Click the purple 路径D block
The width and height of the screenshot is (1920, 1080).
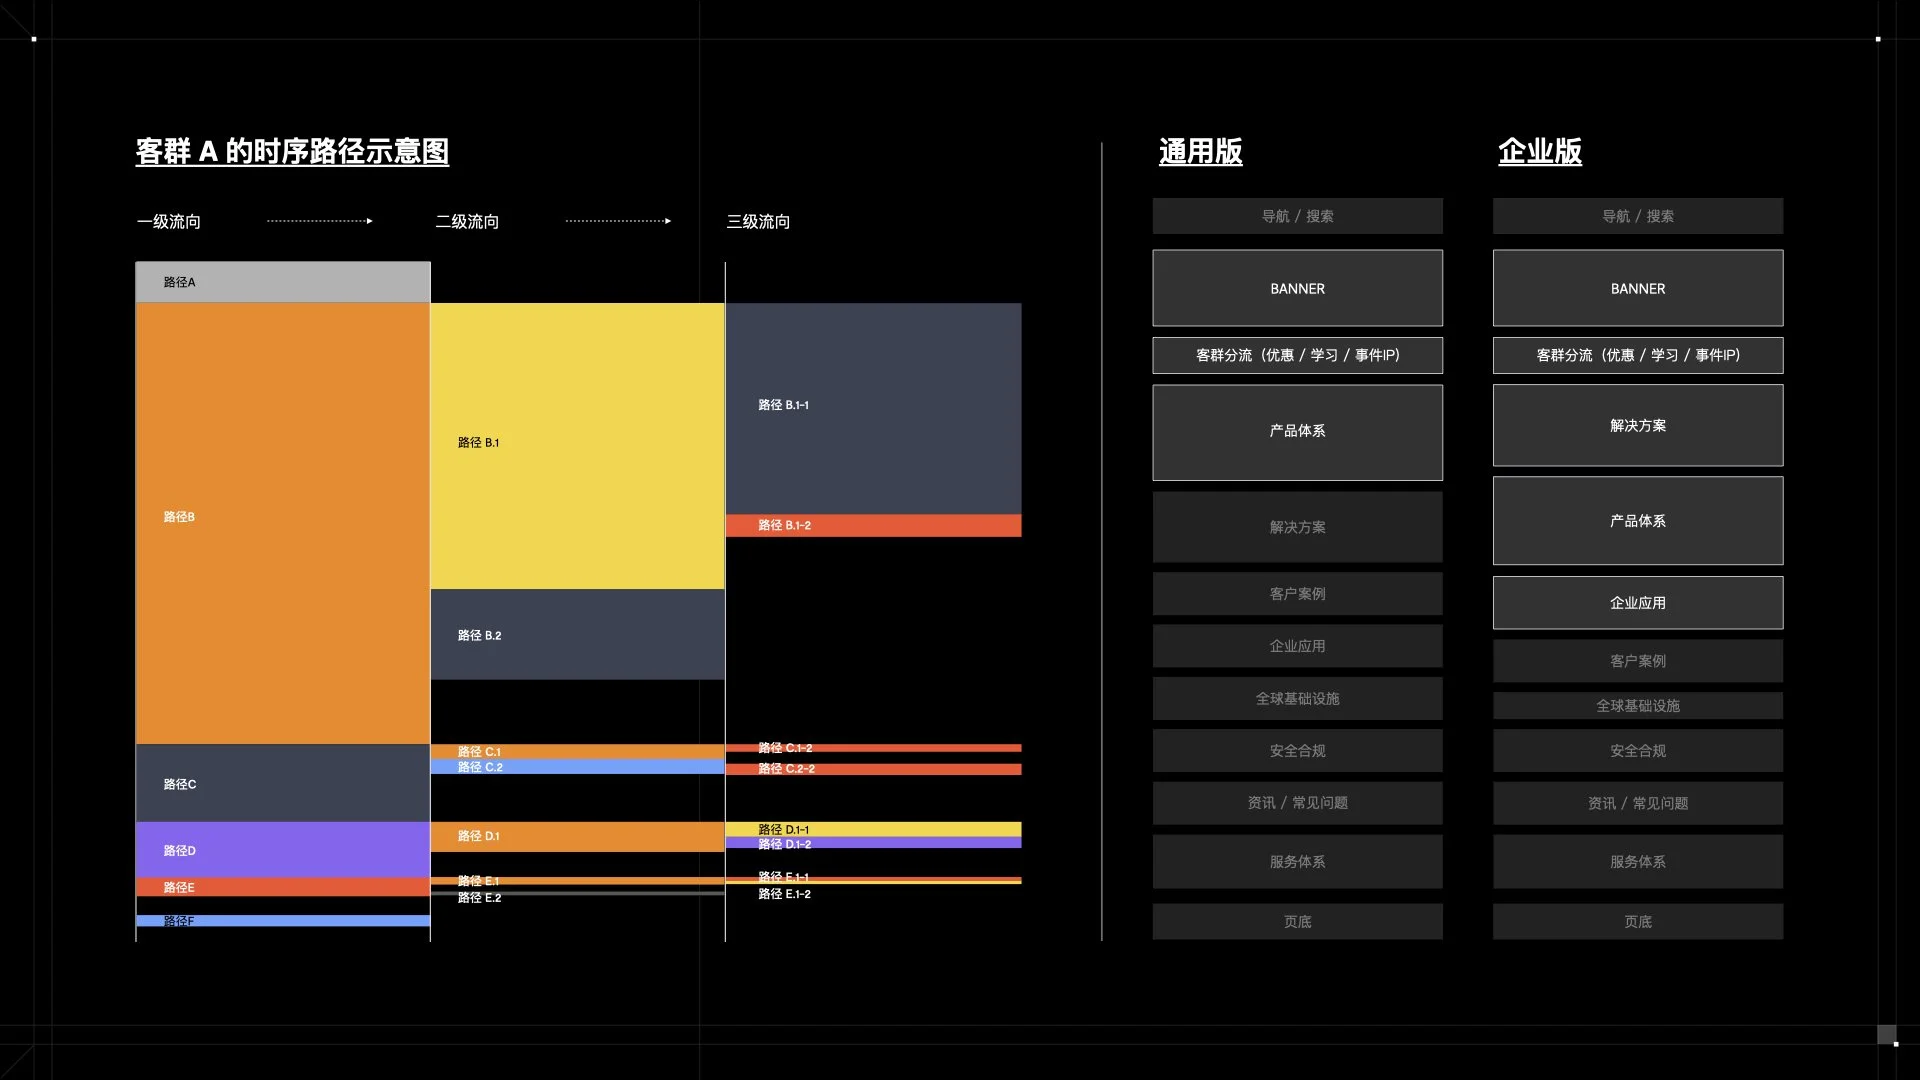pos(282,850)
